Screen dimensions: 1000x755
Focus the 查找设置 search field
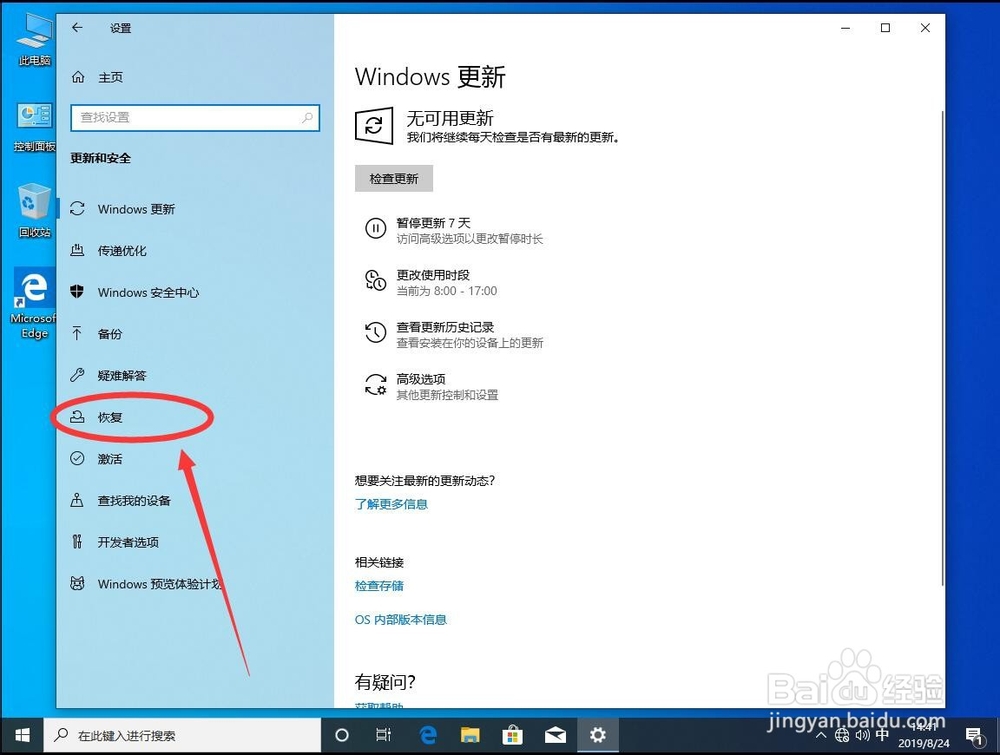point(195,118)
